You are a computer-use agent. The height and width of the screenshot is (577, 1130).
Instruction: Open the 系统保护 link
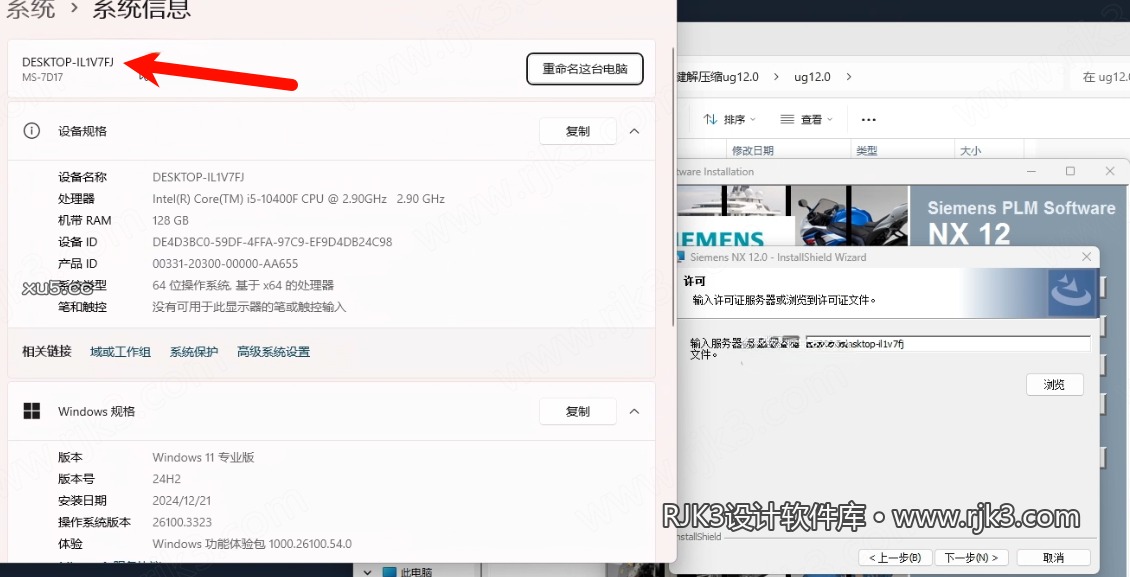point(194,352)
